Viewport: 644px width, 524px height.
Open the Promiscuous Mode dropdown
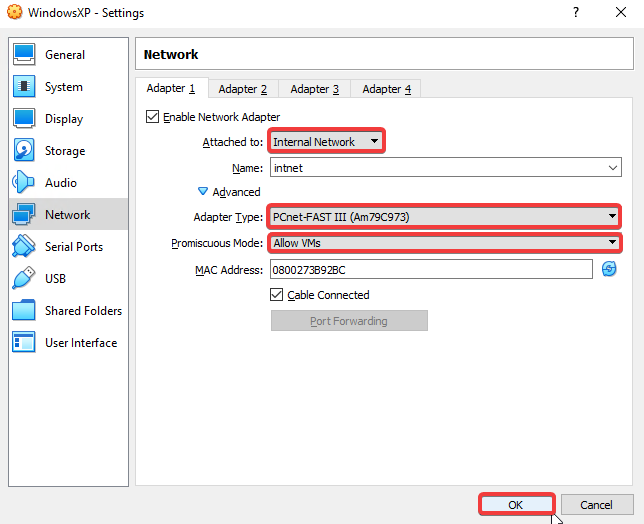[x=445, y=243]
